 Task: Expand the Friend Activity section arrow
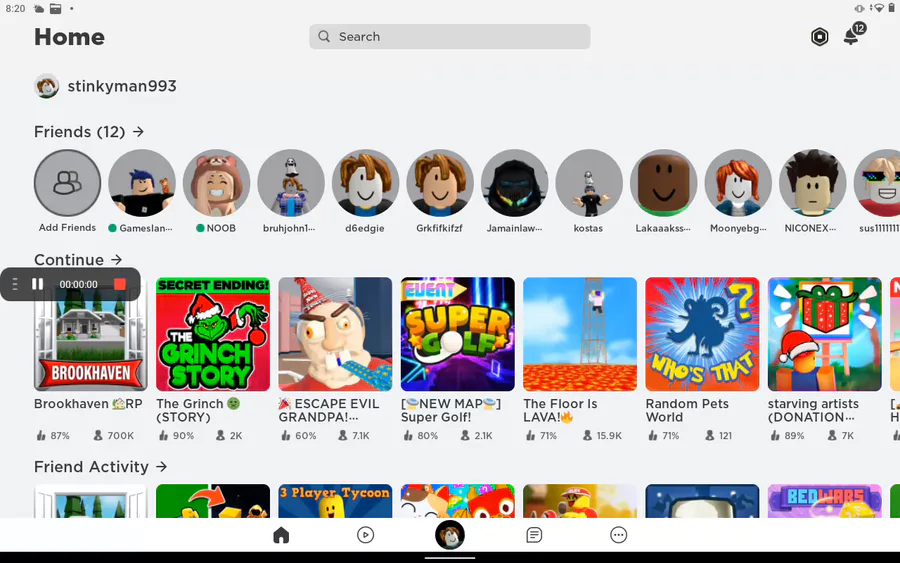coord(162,467)
